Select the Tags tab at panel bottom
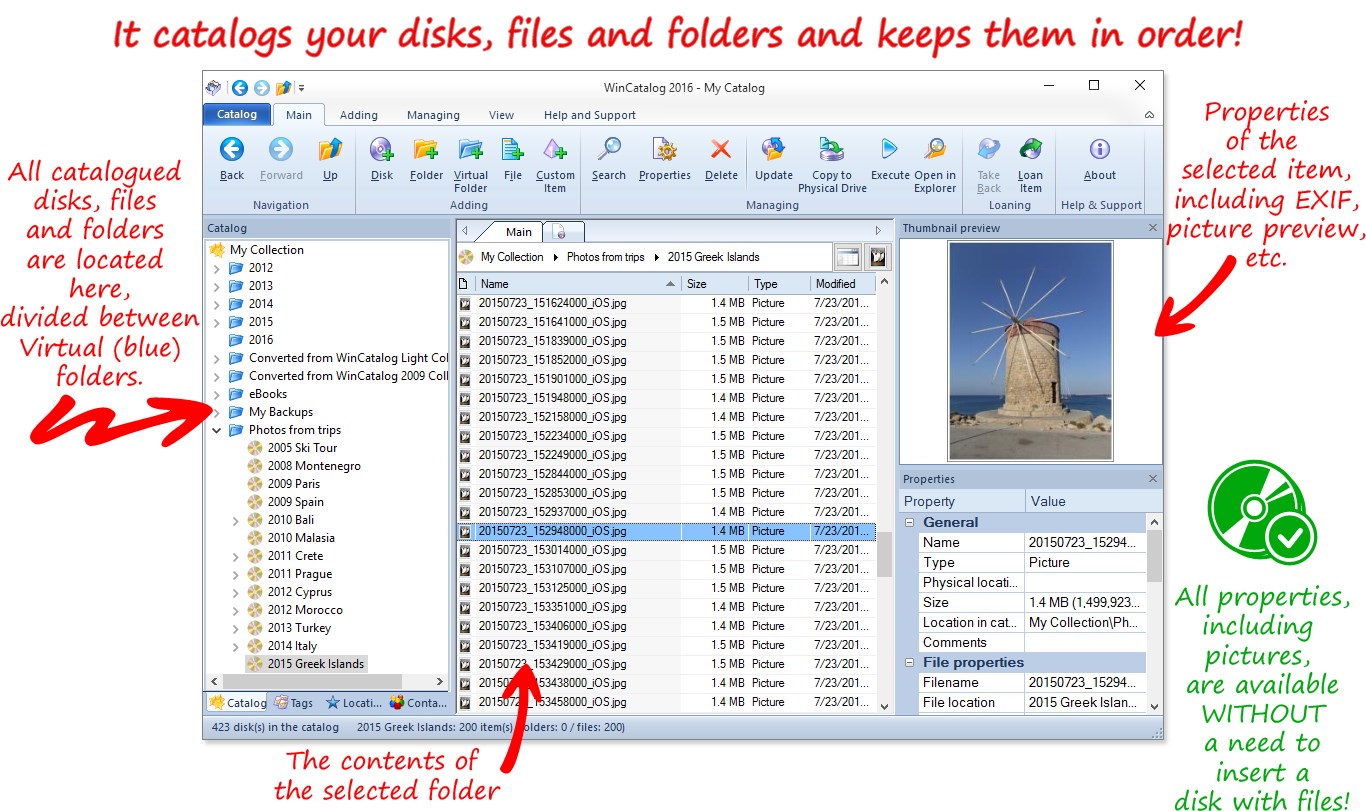 point(294,703)
